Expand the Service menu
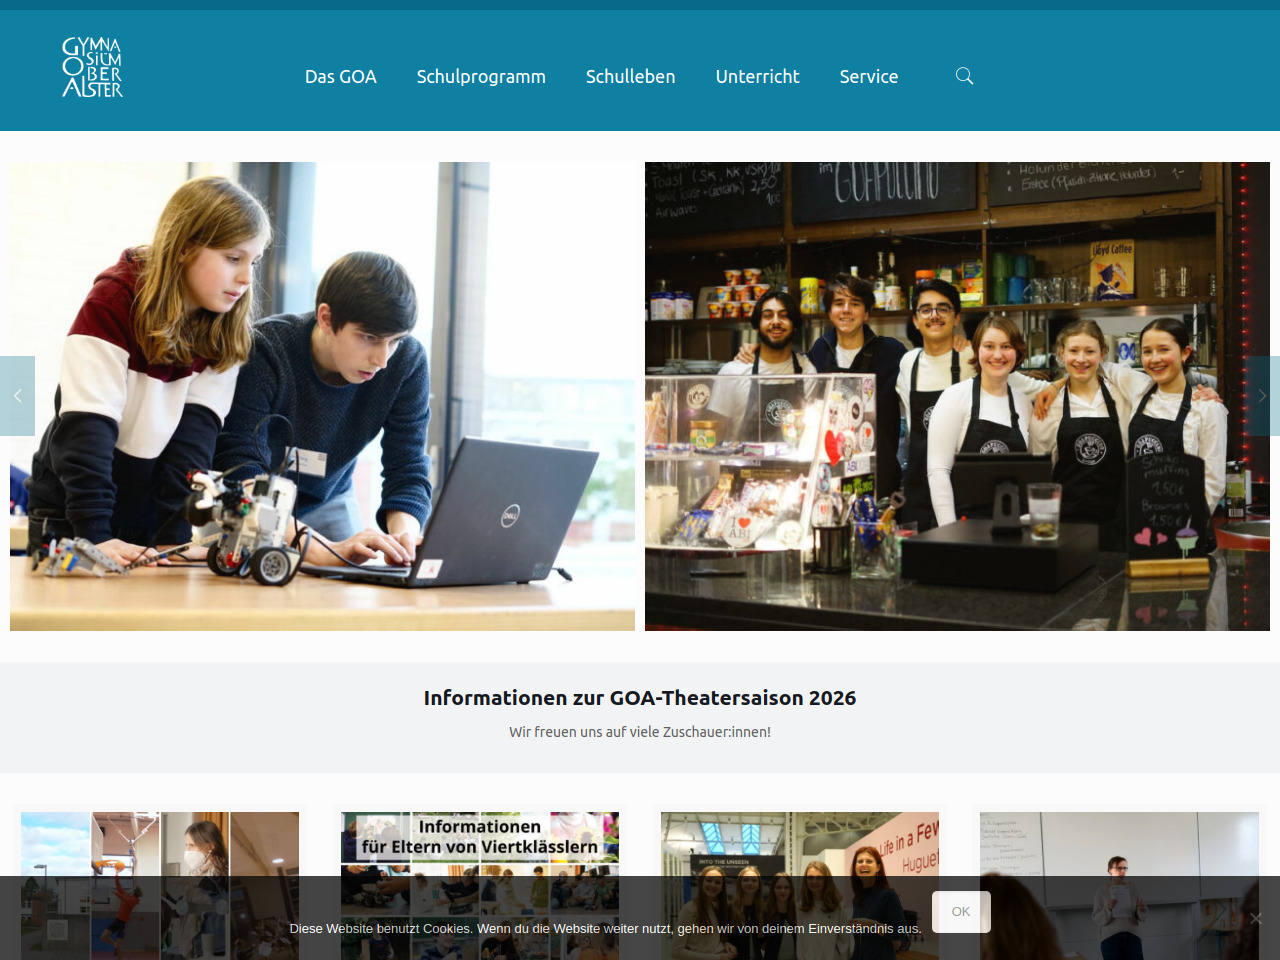Image resolution: width=1280 pixels, height=960 pixels. click(x=868, y=77)
